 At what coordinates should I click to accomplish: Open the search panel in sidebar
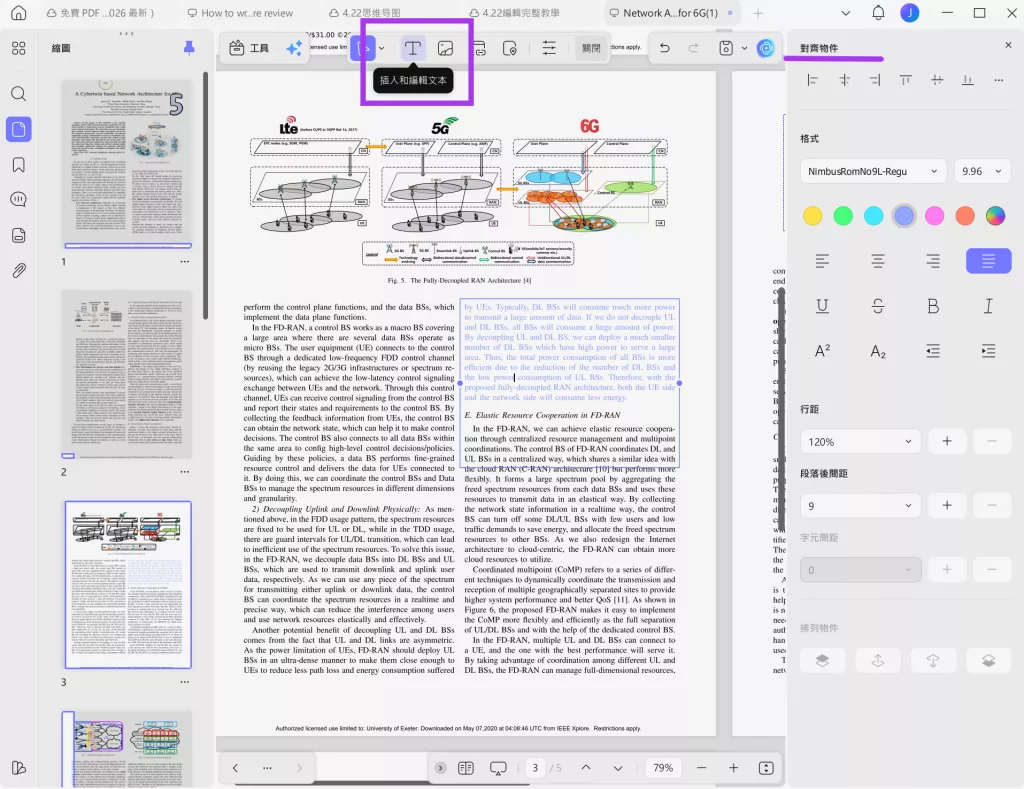point(19,93)
